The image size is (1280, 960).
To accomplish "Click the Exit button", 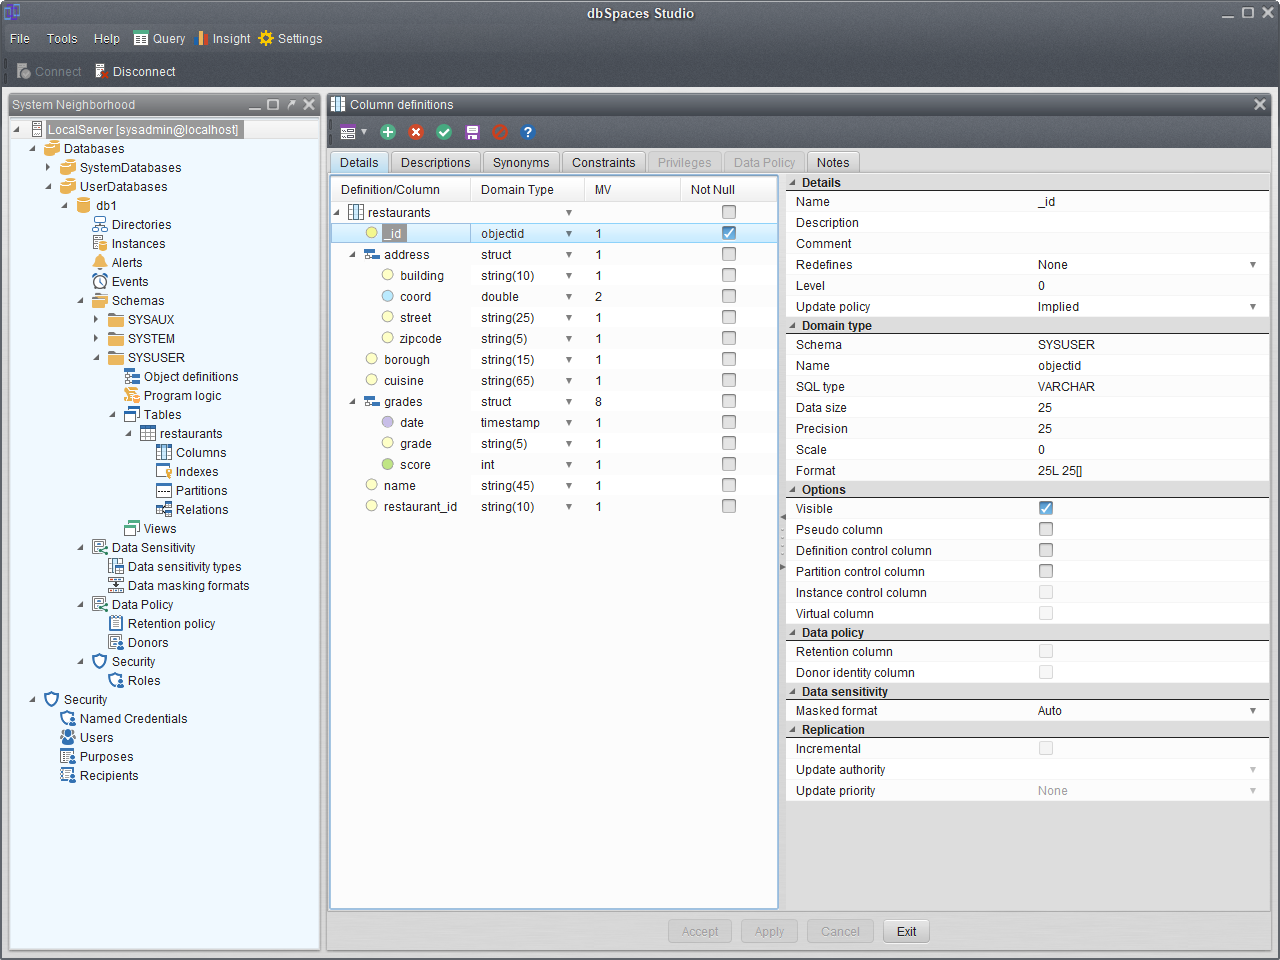I will [906, 932].
